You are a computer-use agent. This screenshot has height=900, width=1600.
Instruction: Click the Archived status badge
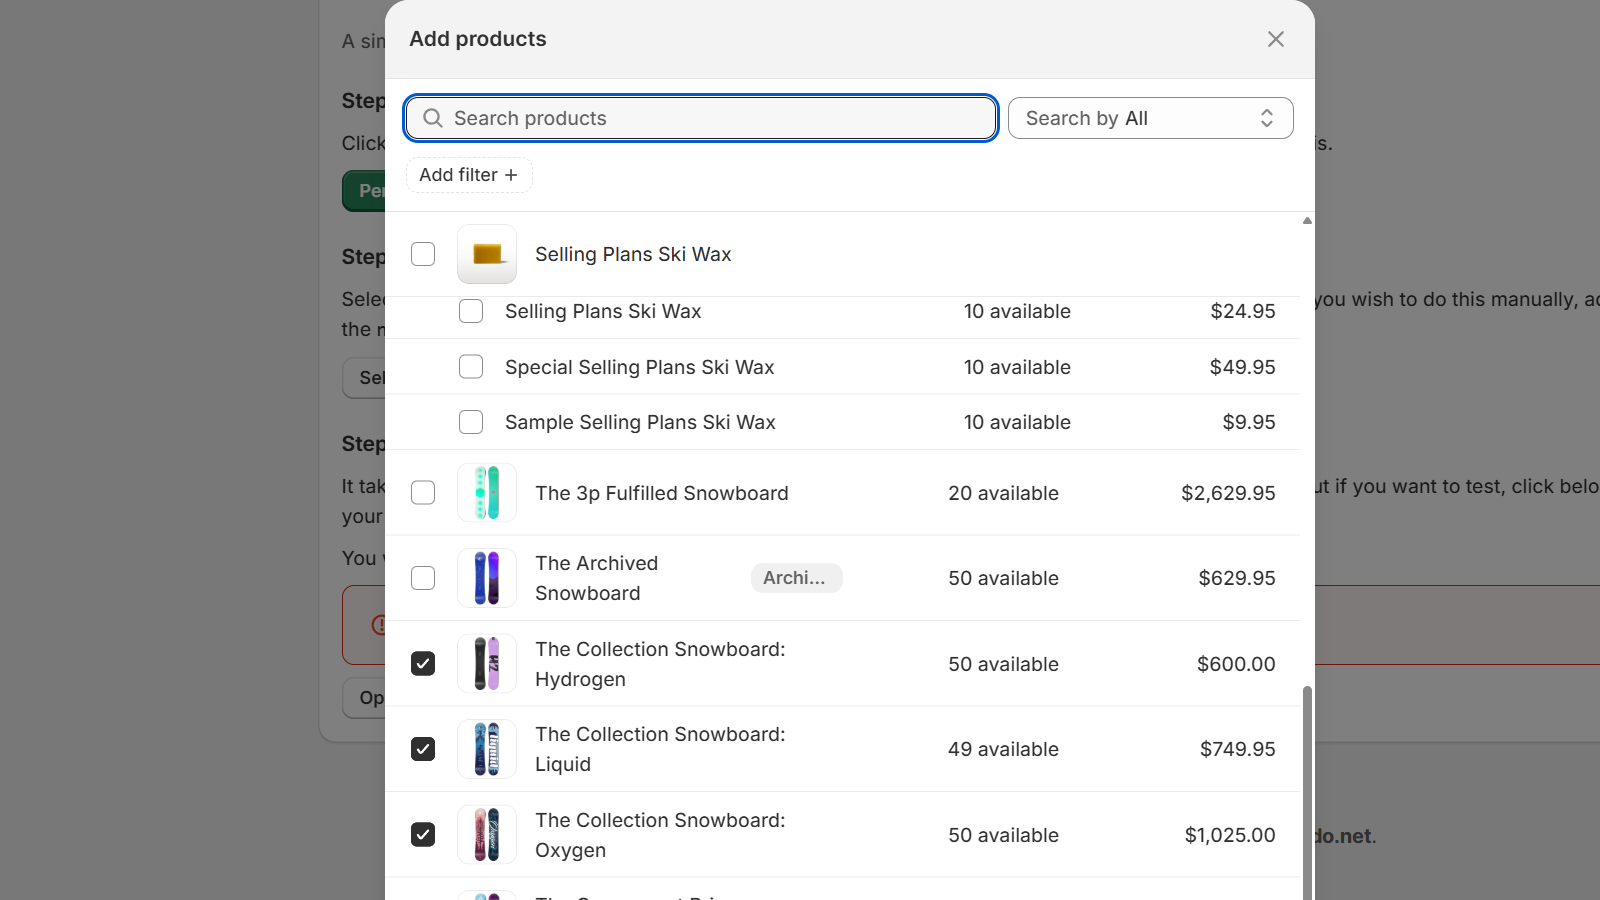pyautogui.click(x=795, y=578)
